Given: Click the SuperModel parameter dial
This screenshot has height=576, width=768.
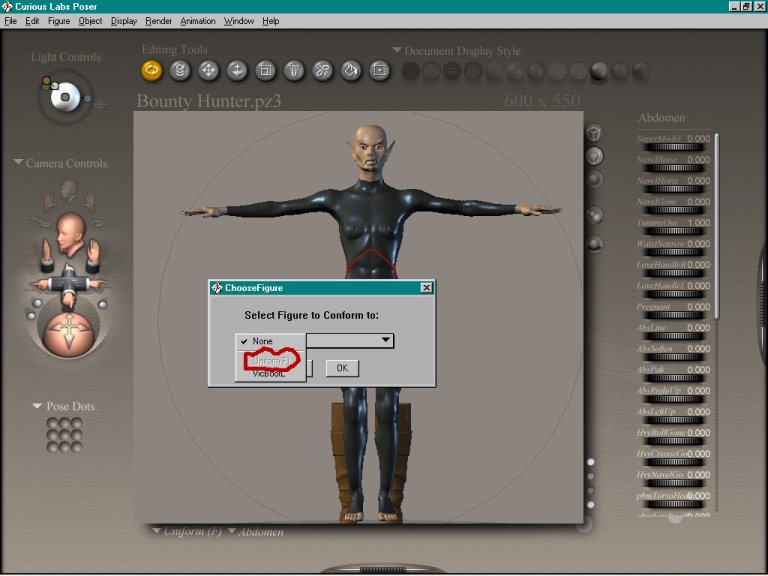Looking at the screenshot, I should 673,147.
